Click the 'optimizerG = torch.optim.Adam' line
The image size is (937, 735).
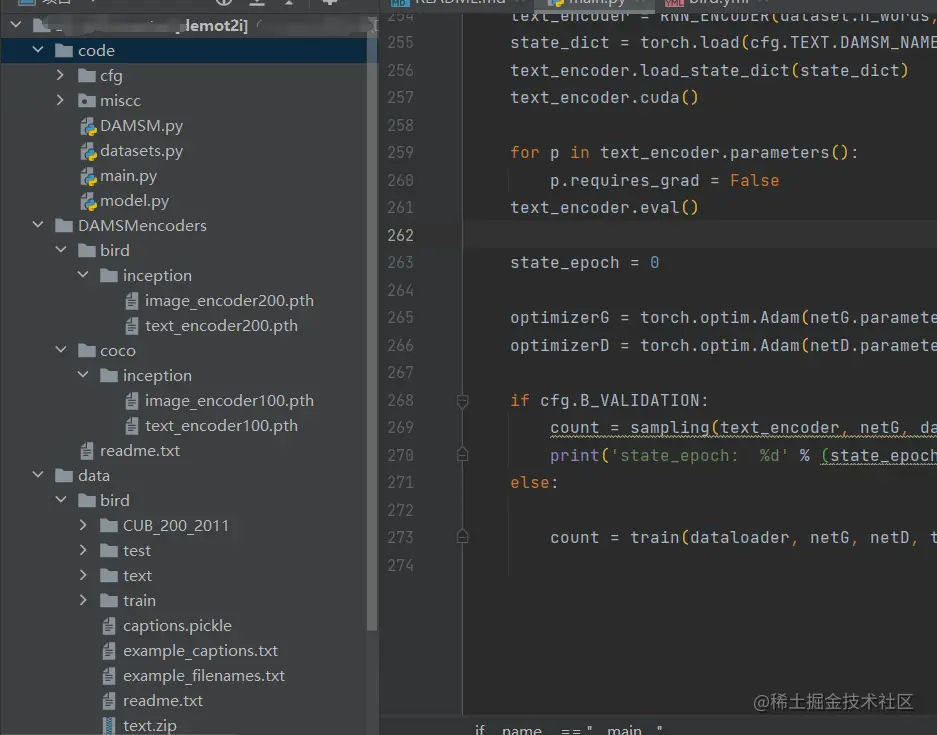click(724, 318)
